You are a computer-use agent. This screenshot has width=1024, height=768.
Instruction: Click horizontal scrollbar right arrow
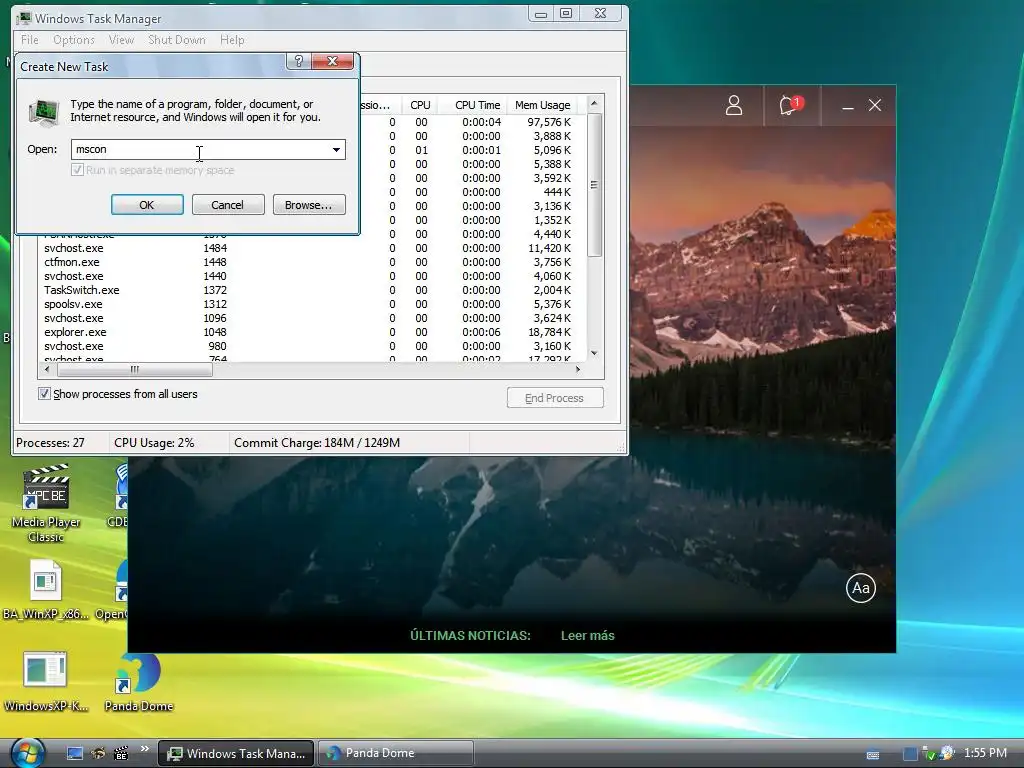(578, 370)
